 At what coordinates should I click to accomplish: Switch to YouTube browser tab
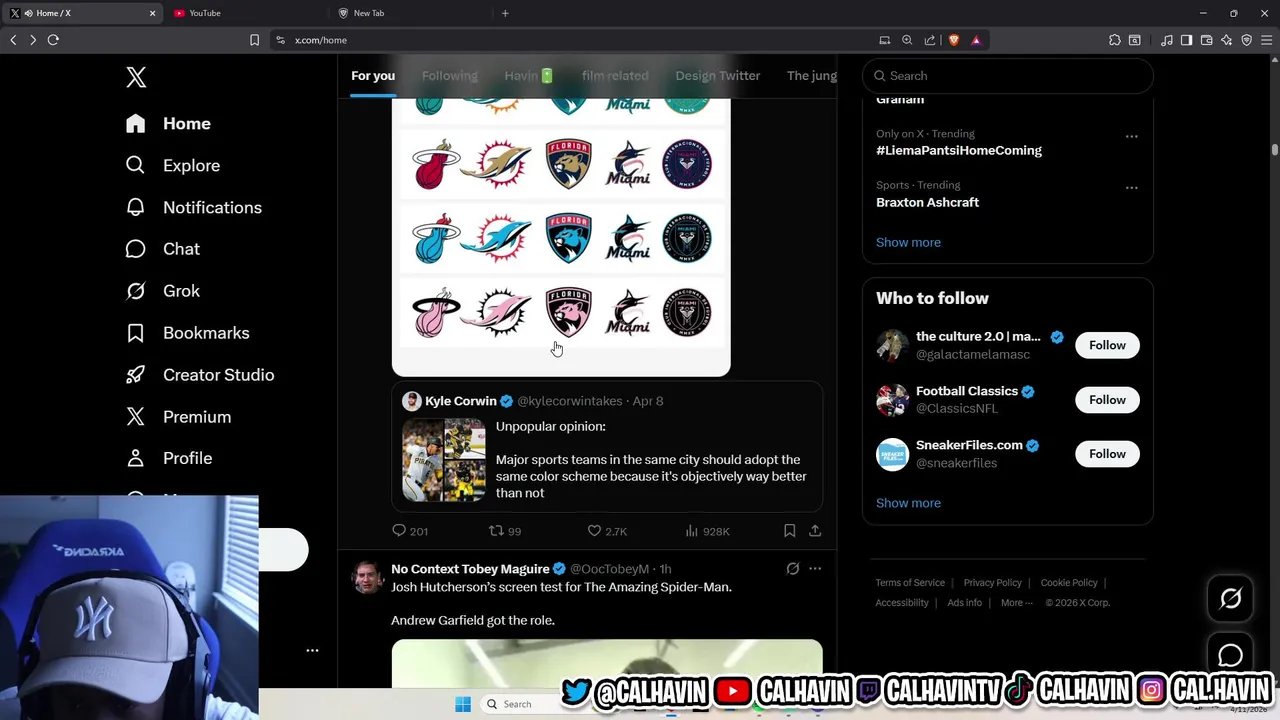[248, 13]
